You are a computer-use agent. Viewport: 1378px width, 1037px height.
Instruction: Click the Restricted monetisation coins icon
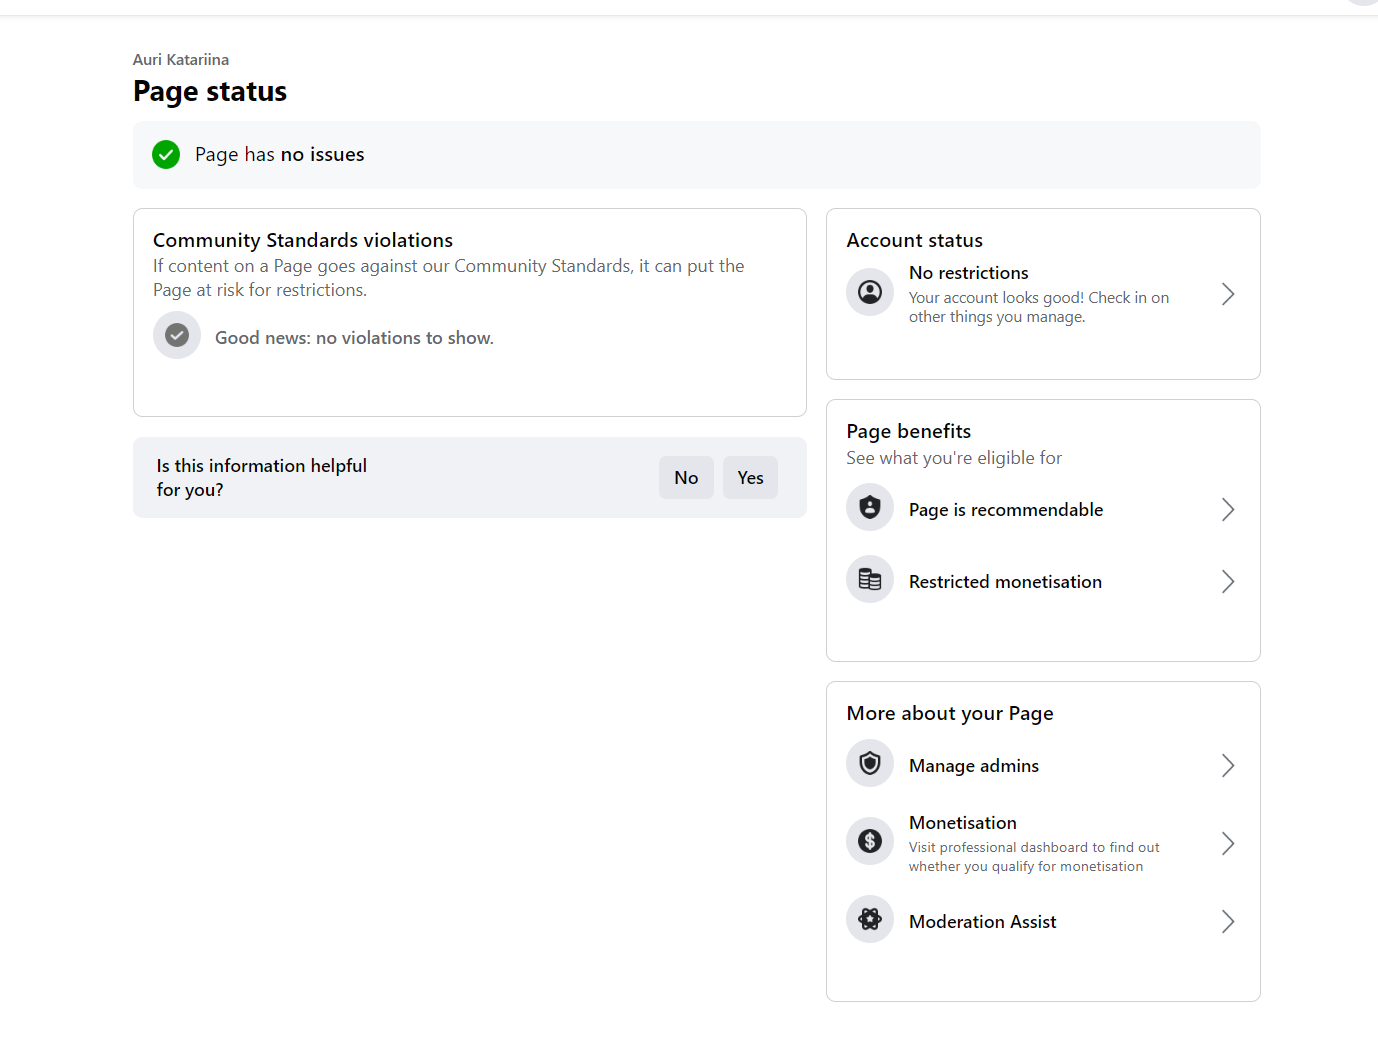870,580
